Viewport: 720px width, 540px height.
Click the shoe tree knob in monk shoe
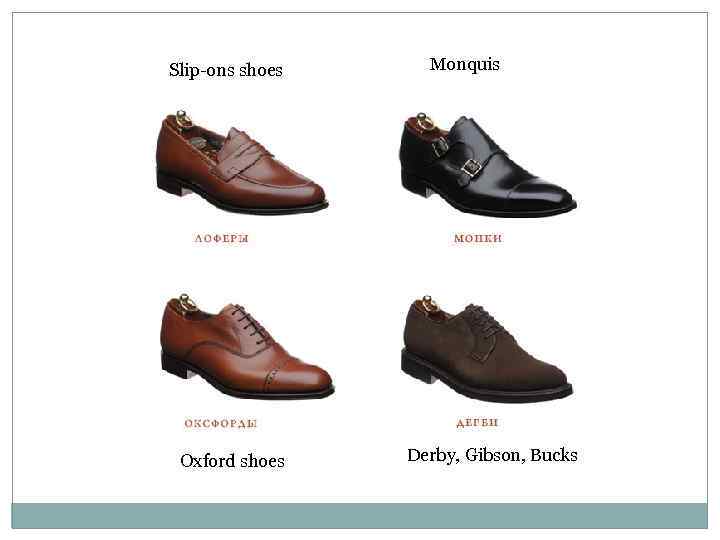pyautogui.click(x=424, y=121)
